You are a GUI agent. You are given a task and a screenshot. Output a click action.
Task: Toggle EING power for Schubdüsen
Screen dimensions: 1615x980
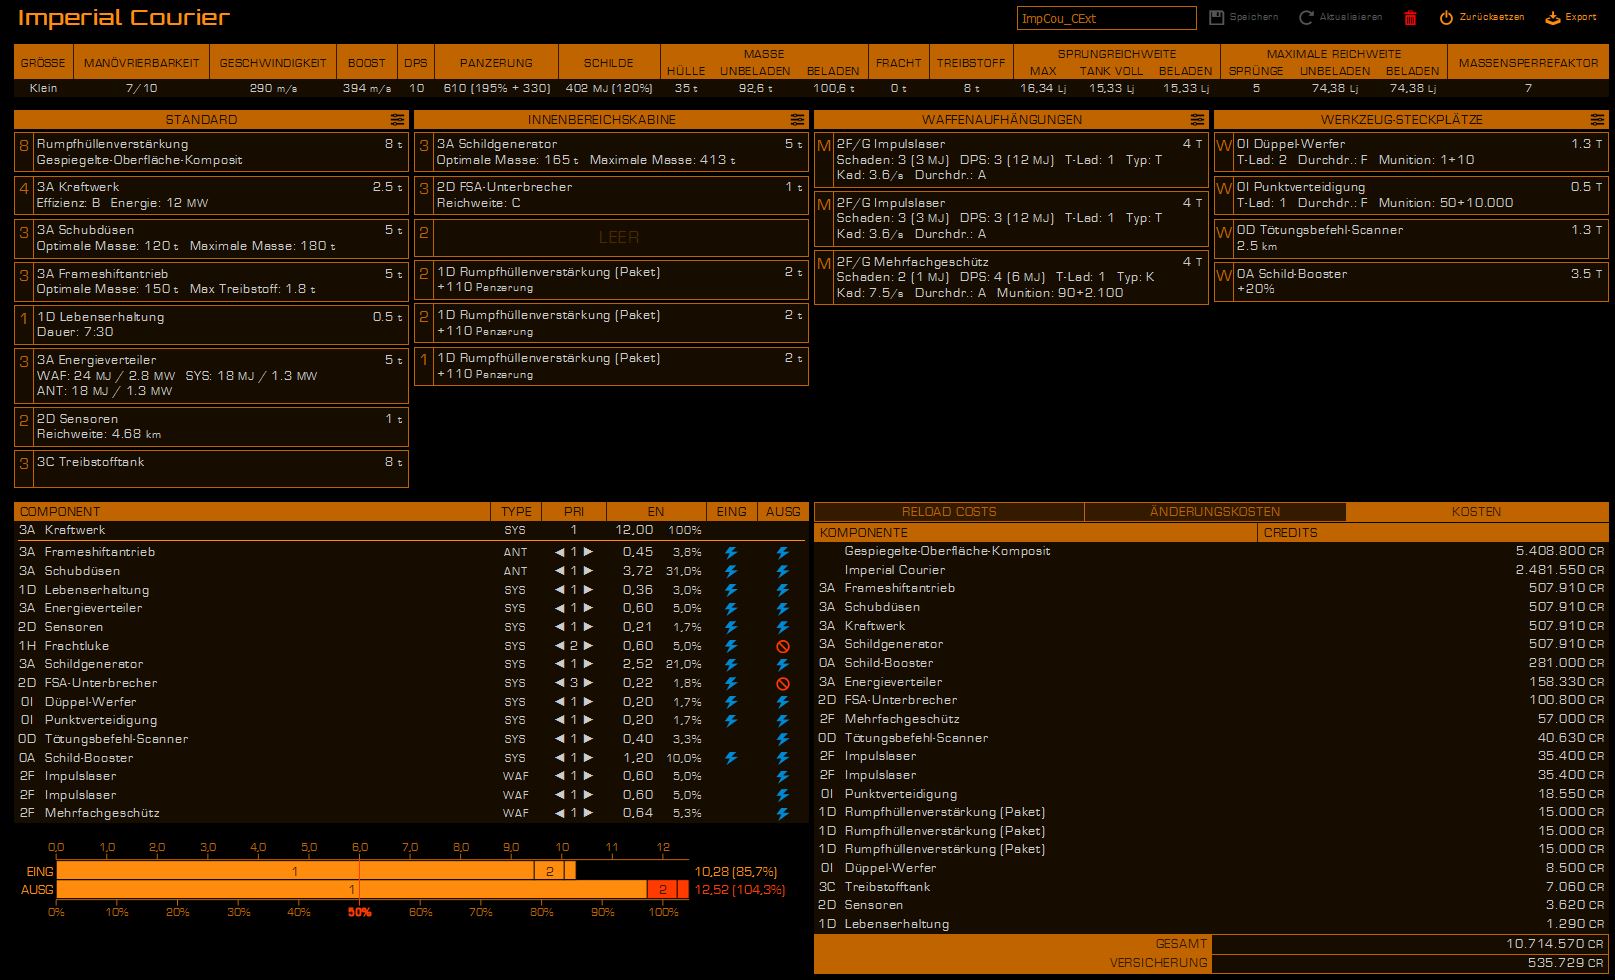point(731,571)
